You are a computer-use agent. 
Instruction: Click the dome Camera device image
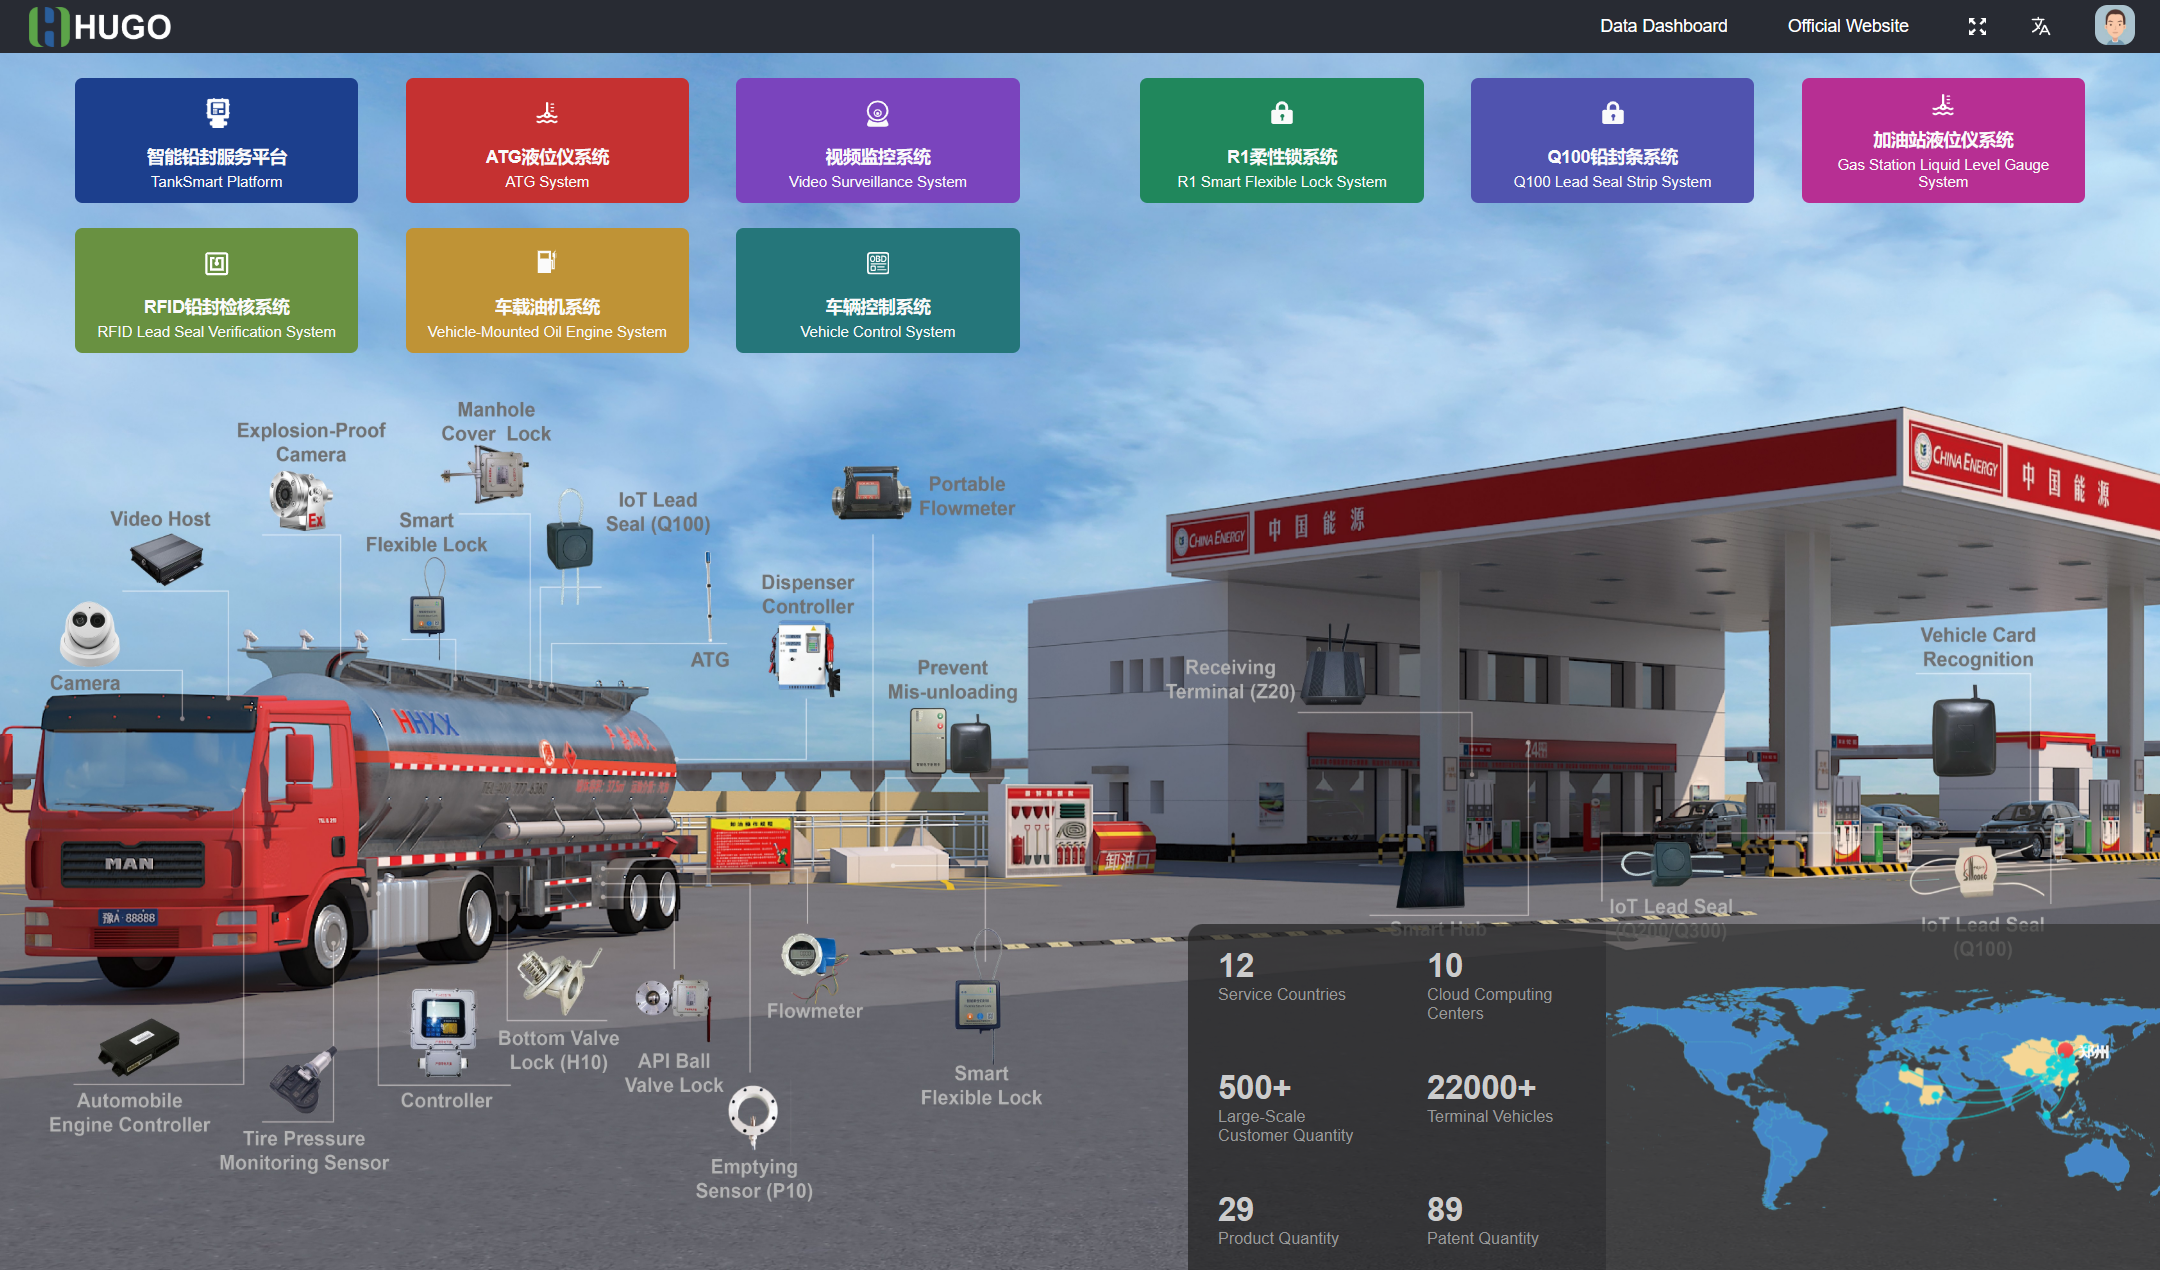click(x=90, y=634)
